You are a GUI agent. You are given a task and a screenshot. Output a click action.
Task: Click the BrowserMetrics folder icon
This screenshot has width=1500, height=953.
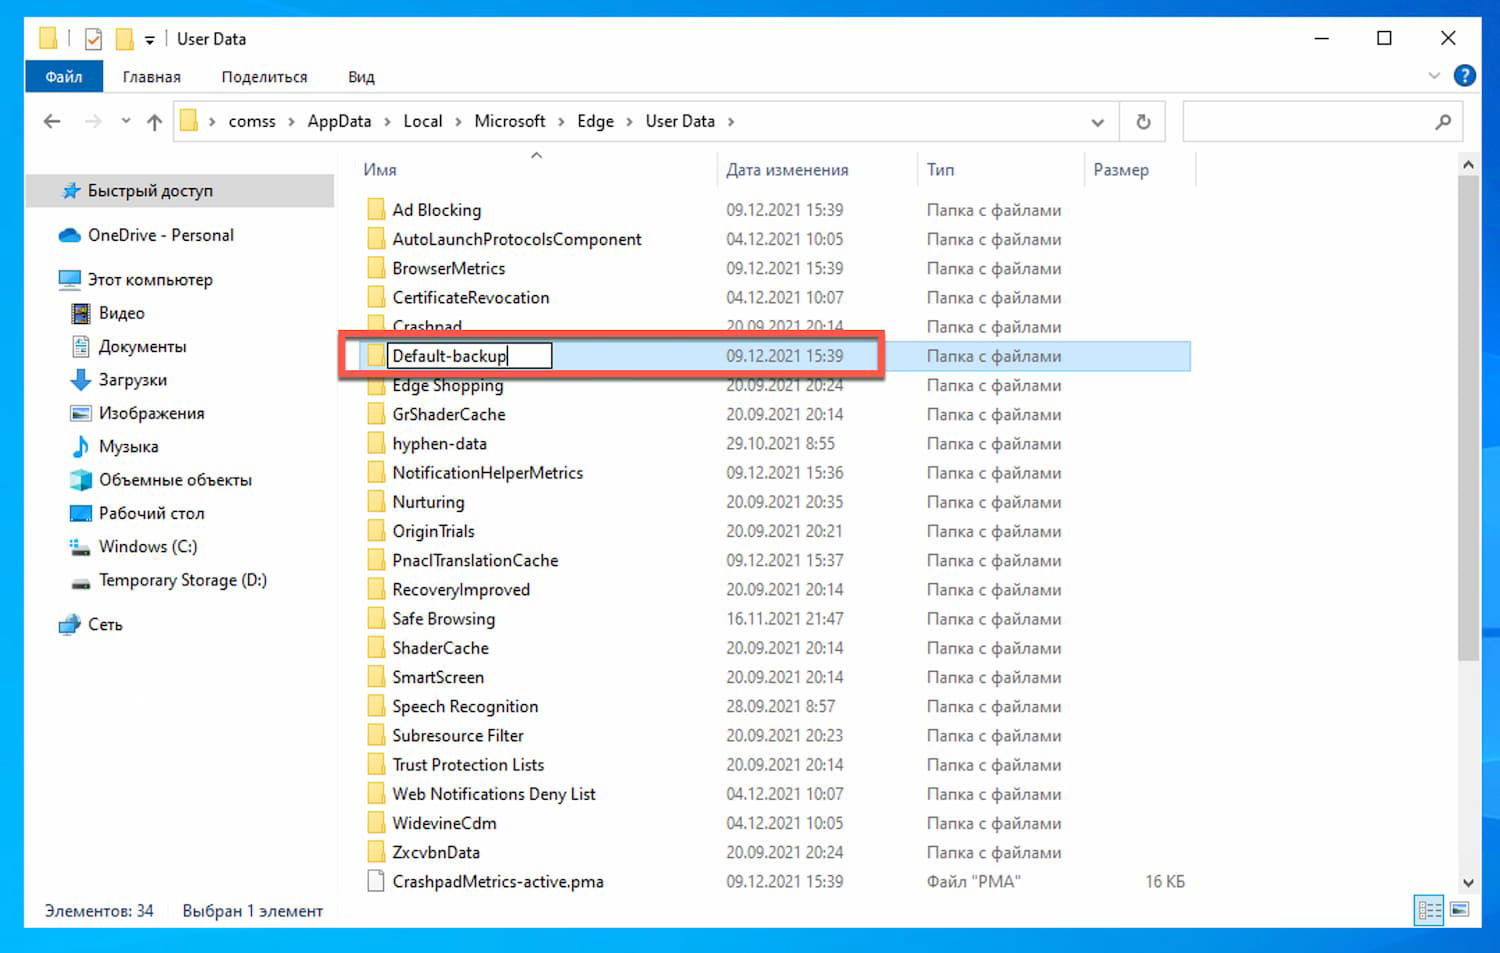click(376, 268)
